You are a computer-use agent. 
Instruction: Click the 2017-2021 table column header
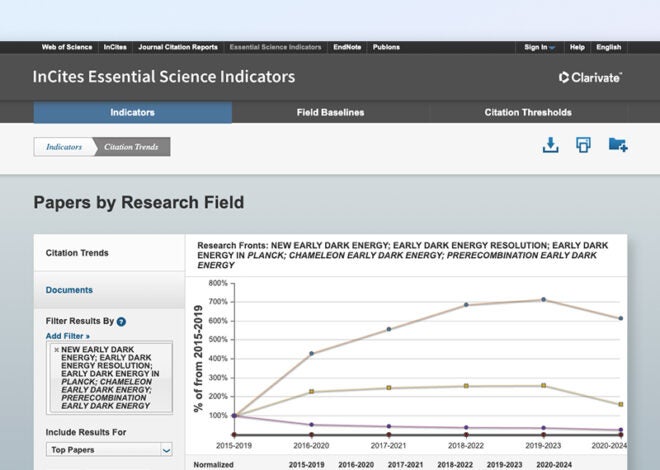(405, 465)
